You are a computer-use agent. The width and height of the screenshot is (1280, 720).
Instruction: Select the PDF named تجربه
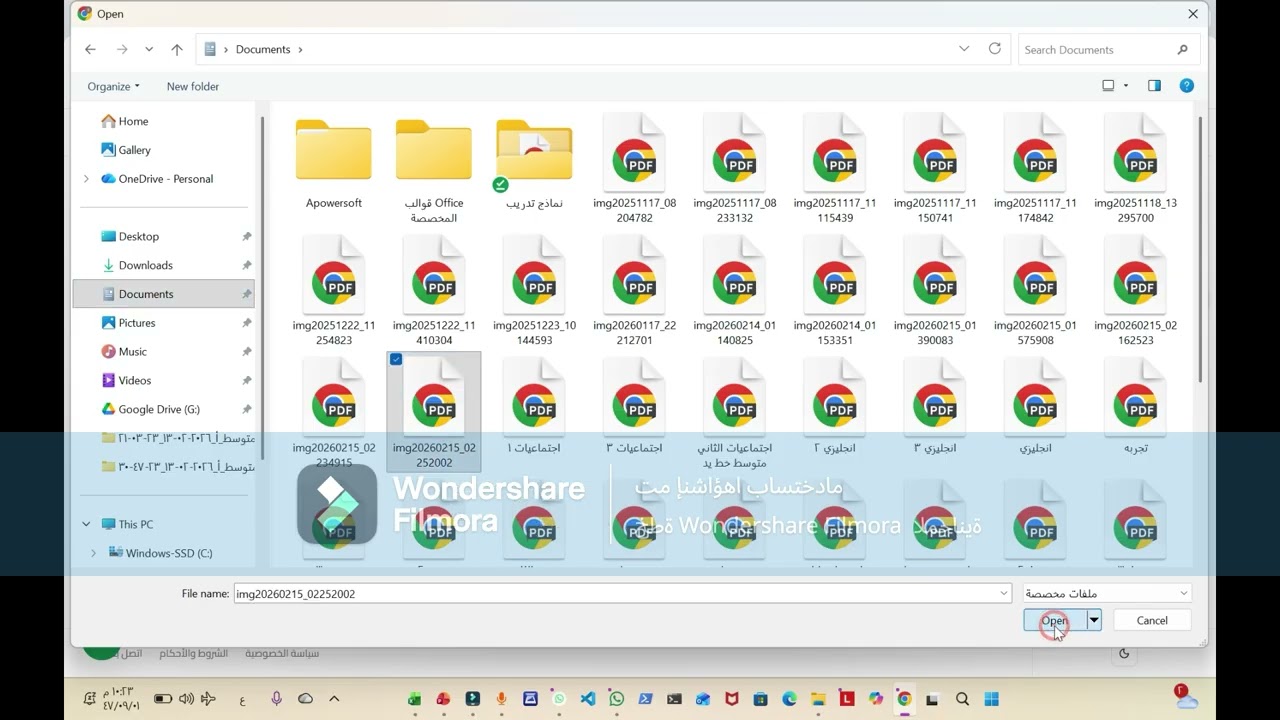[x=1136, y=408]
